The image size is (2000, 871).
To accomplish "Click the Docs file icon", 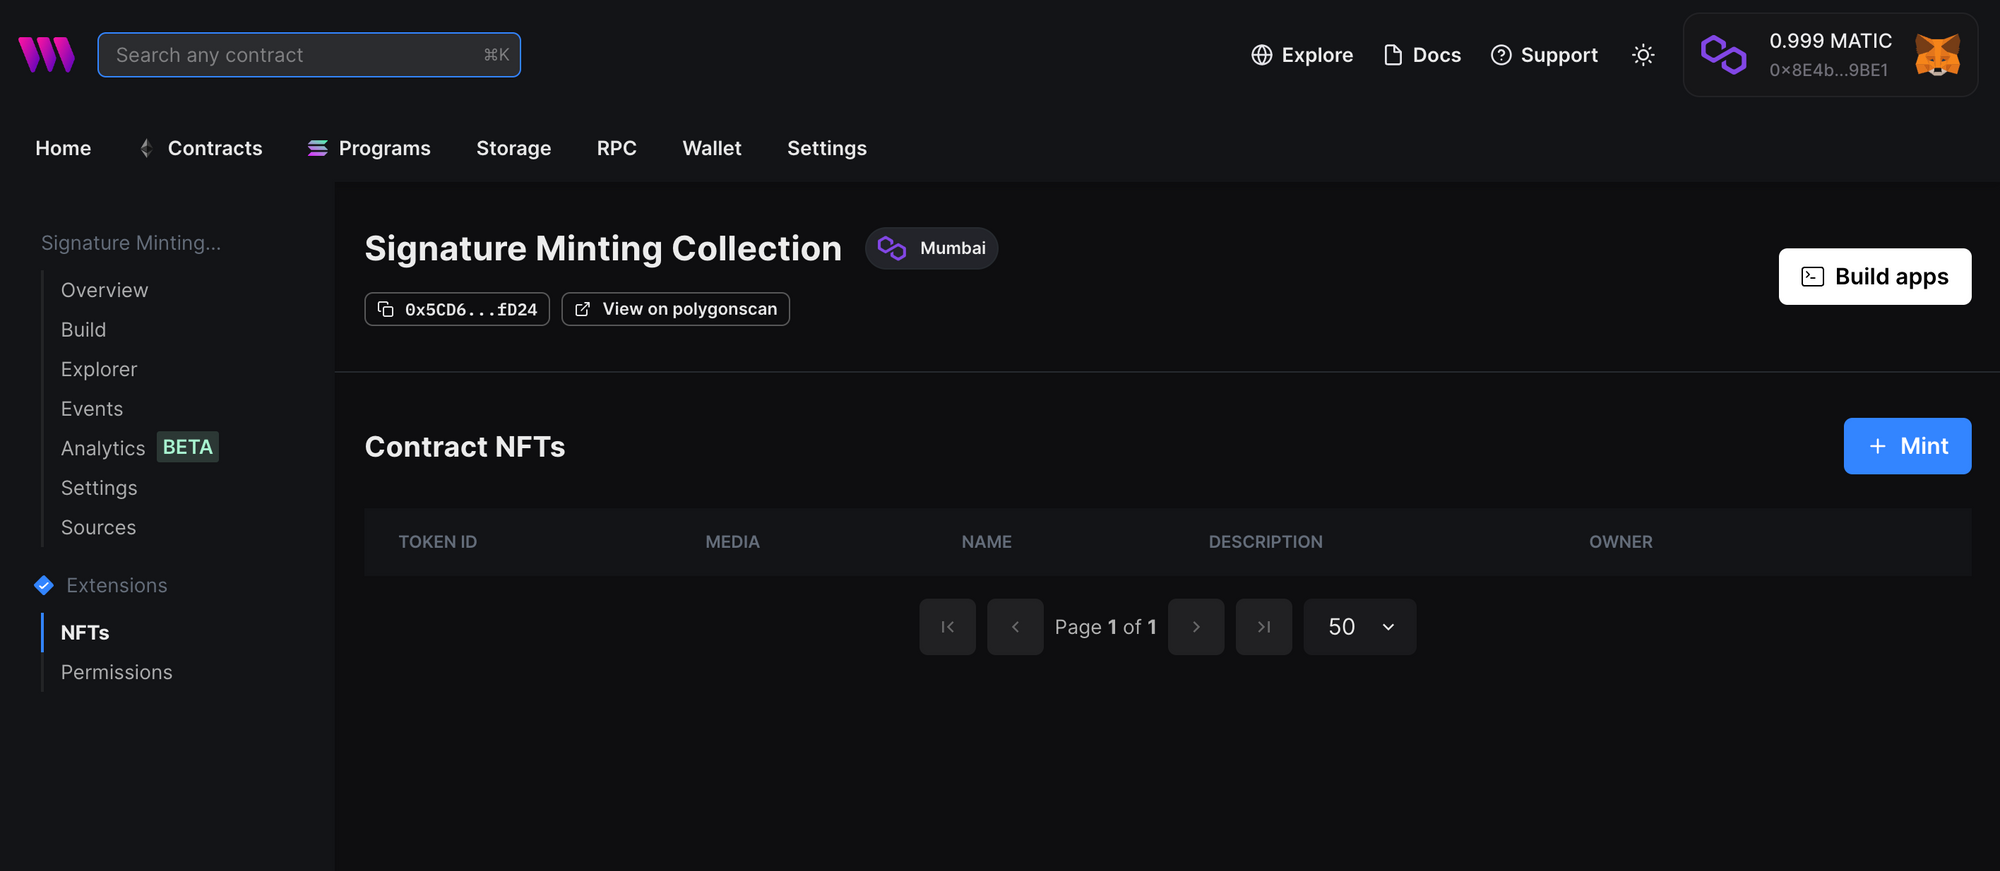I will click(x=1393, y=55).
